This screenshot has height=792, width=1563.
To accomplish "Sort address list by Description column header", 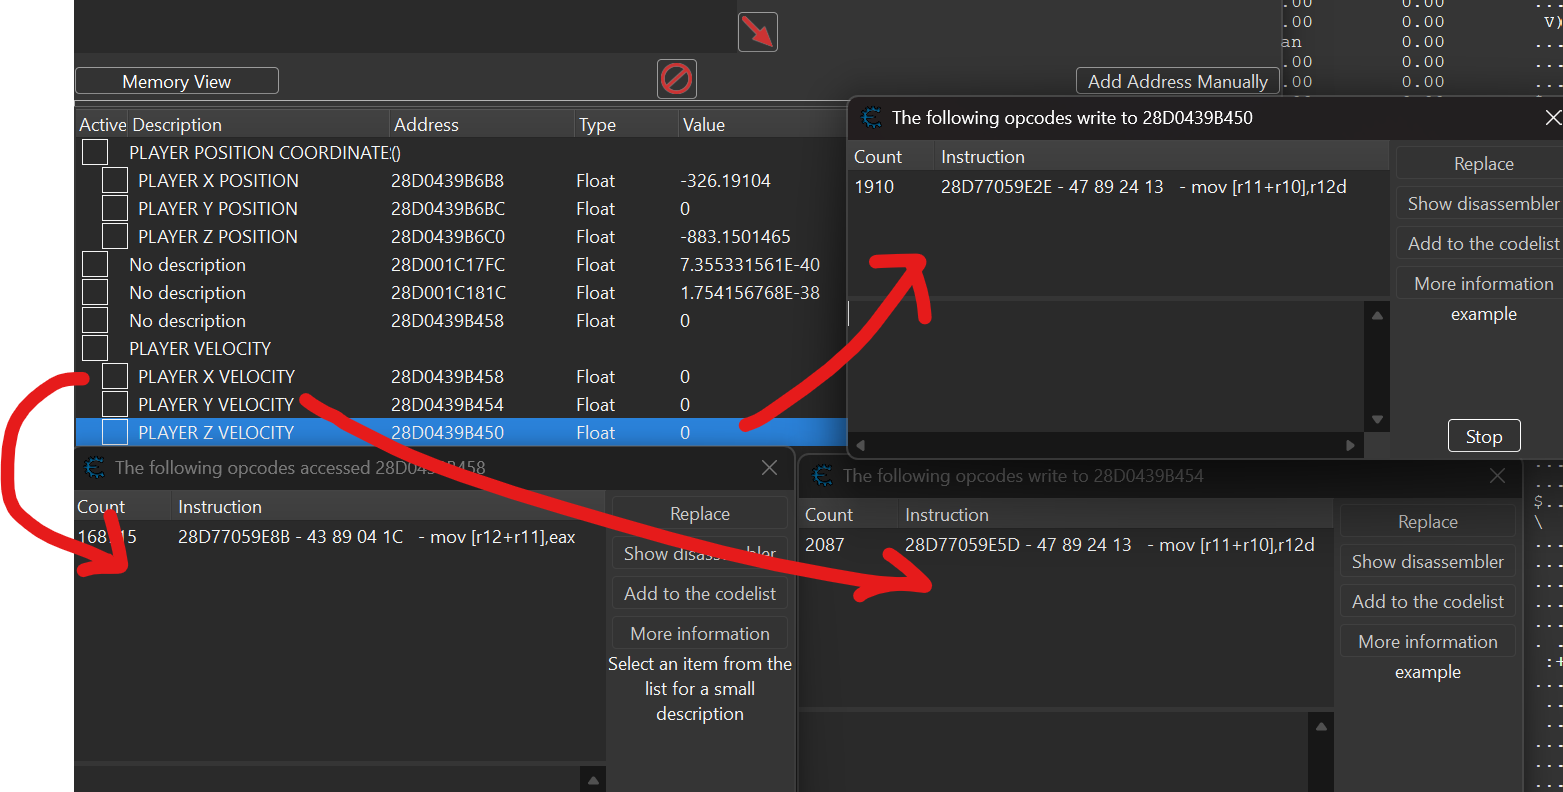I will pos(258,124).
